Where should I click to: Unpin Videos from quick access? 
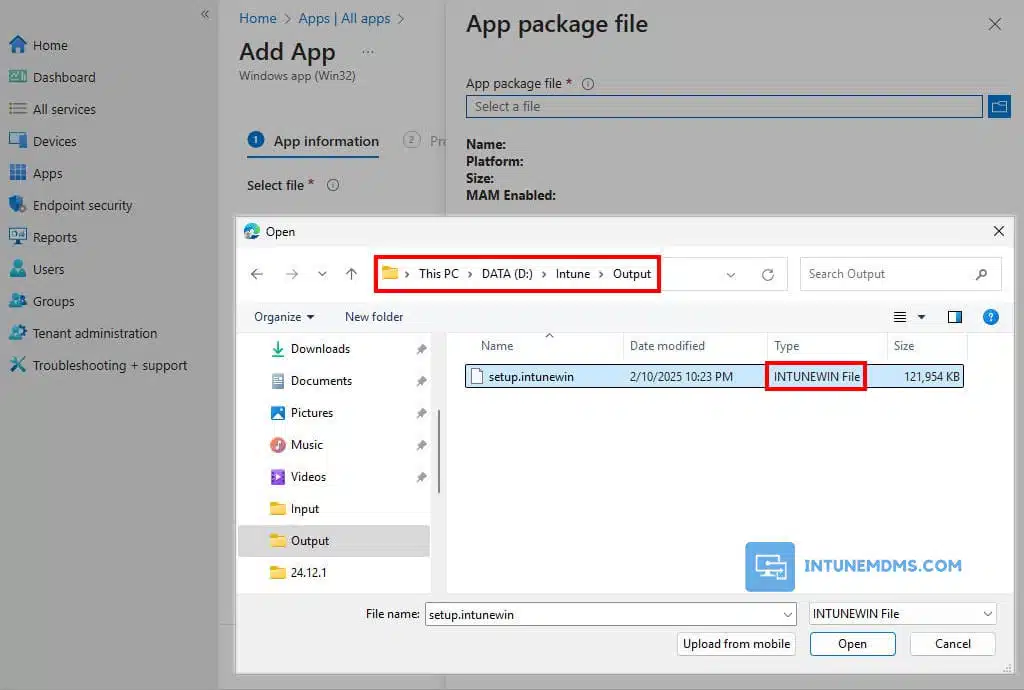click(422, 477)
